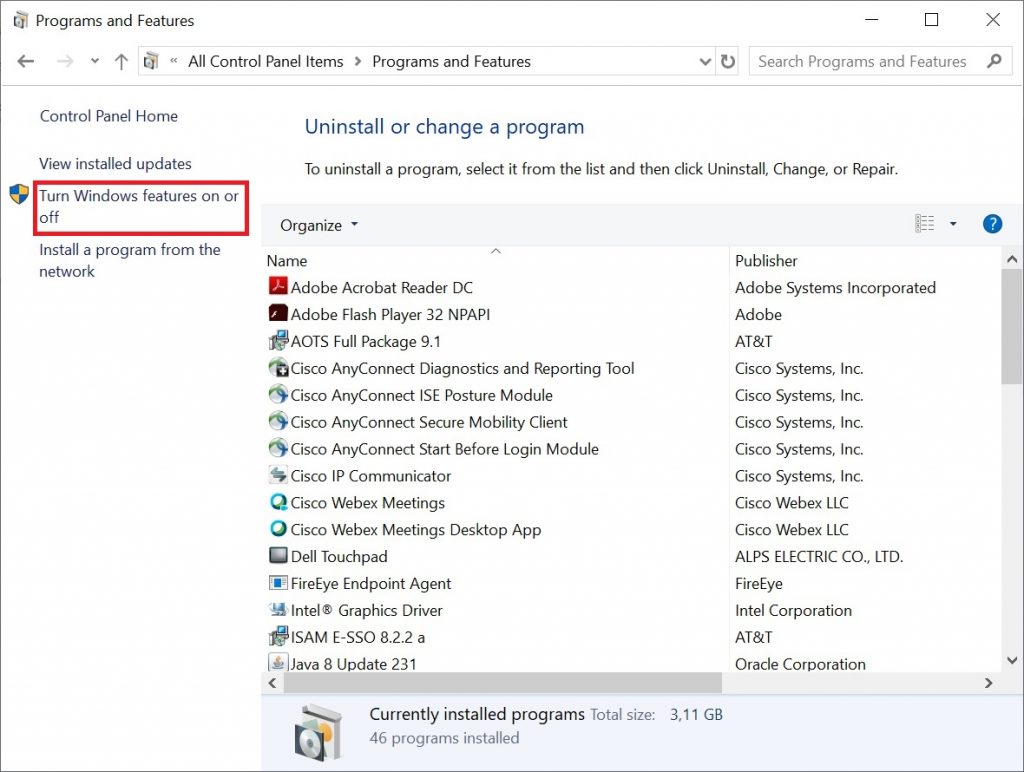The height and width of the screenshot is (772, 1024).
Task: Click the horizontal scrollbar thumb
Action: point(502,683)
